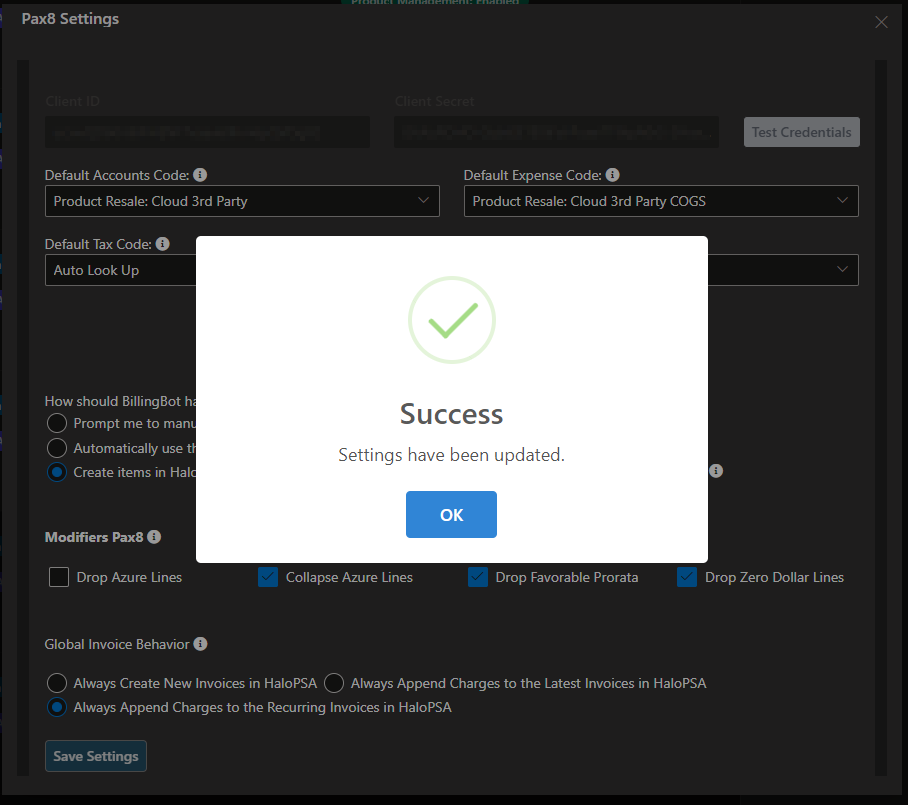Close the Pax8 Settings window

[881, 22]
